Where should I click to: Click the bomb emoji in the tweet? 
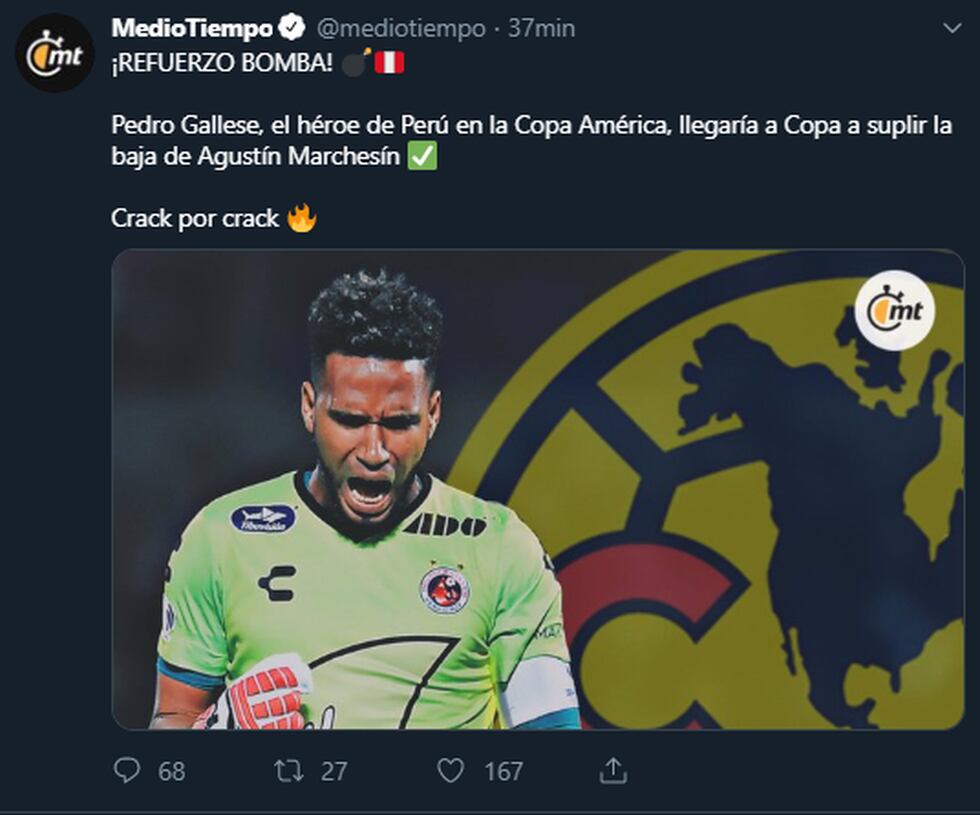click(x=356, y=62)
